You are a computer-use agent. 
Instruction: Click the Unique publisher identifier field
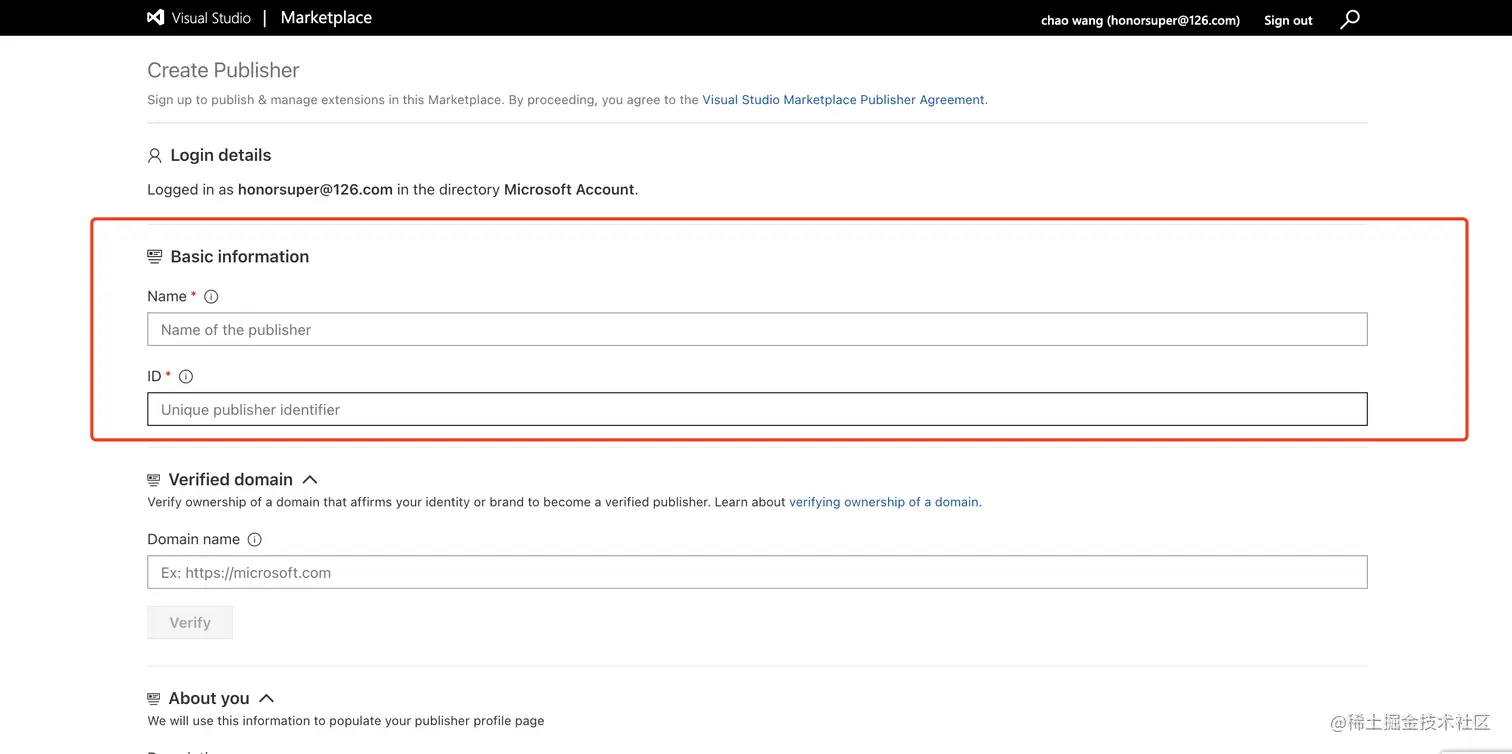pos(756,410)
